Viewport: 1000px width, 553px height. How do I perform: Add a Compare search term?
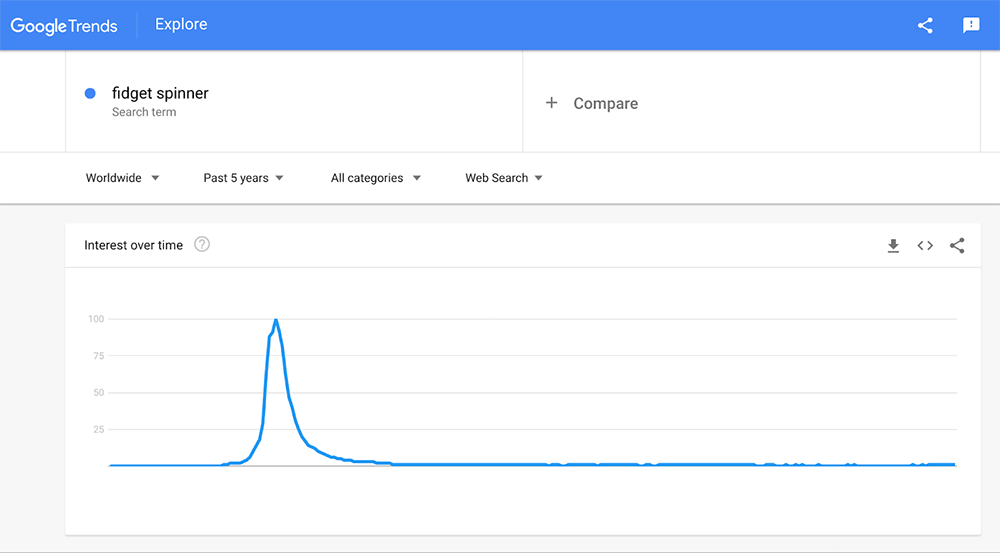coord(605,104)
